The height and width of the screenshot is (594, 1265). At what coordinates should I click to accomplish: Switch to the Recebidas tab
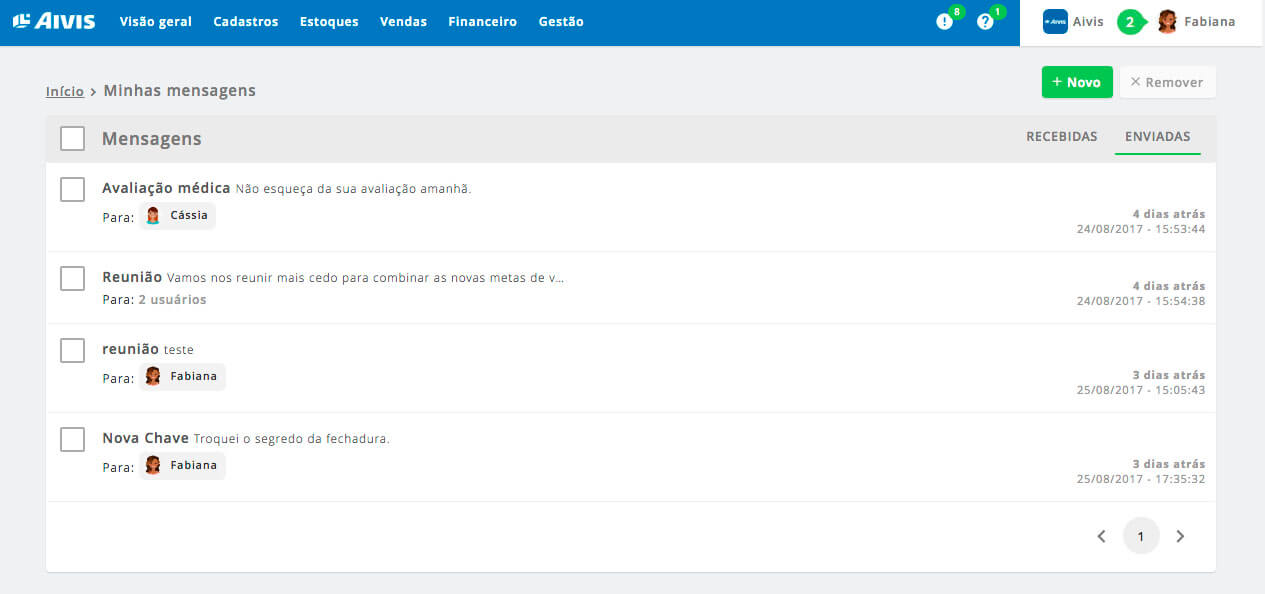point(1062,137)
